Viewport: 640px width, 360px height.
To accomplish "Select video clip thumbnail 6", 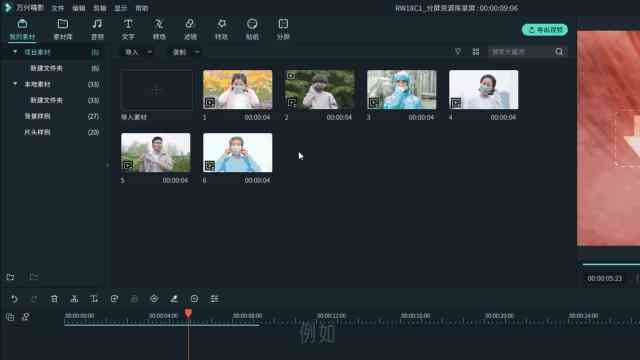I will pyautogui.click(x=238, y=153).
